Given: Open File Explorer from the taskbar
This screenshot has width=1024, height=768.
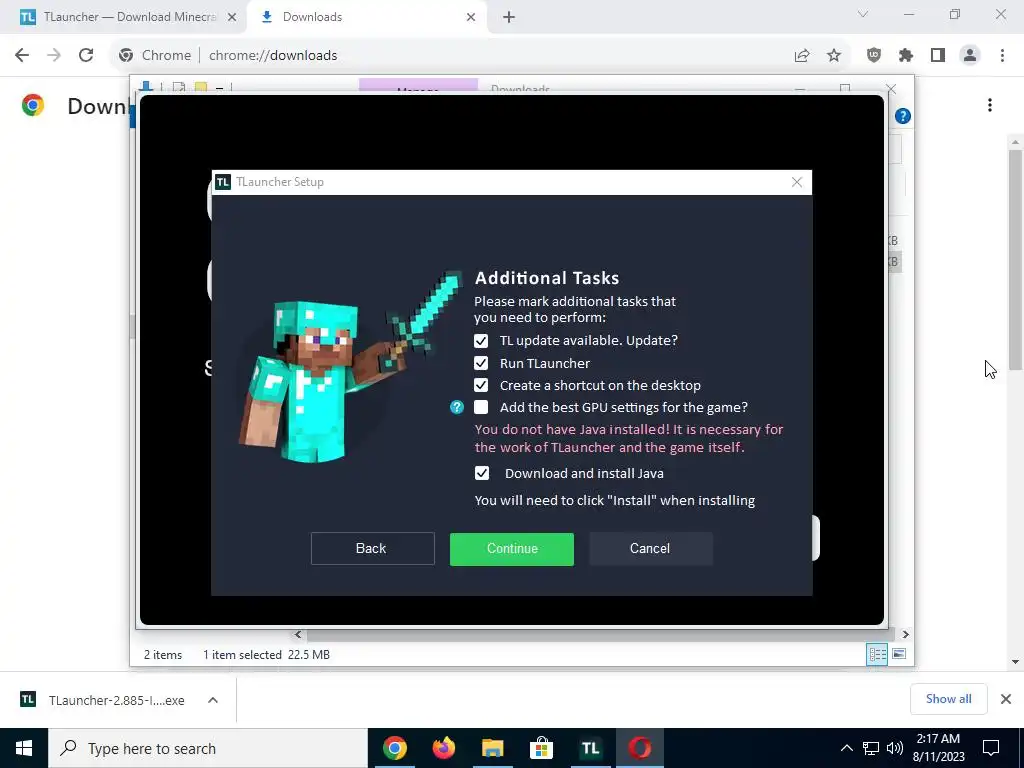Looking at the screenshot, I should [x=493, y=748].
